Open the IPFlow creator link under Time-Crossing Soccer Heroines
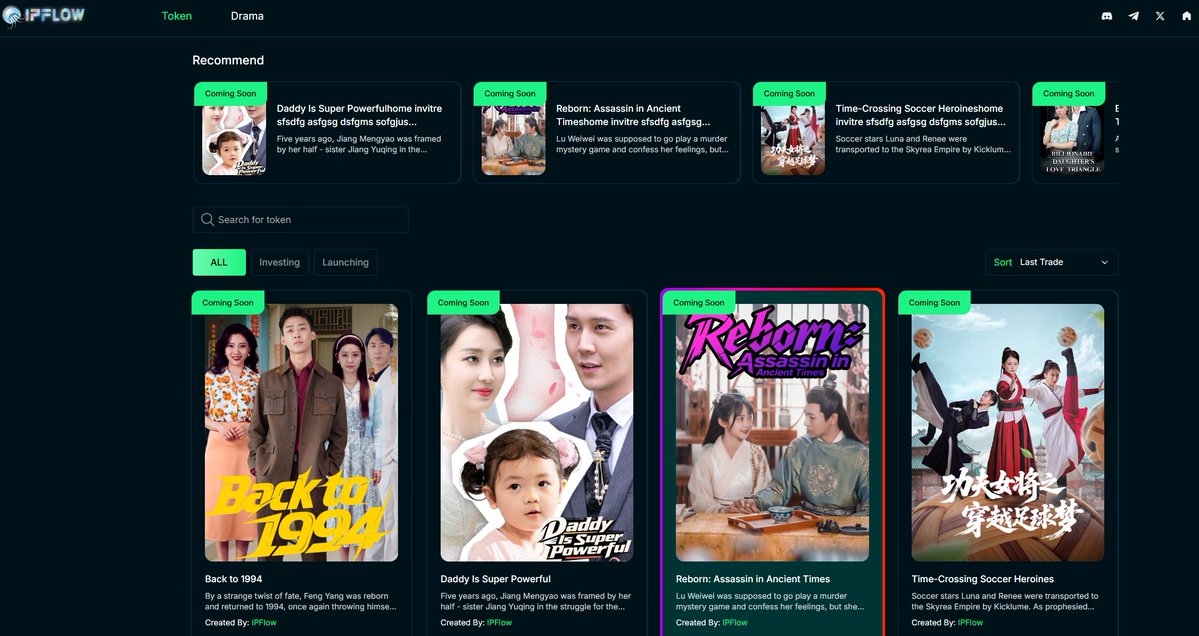 click(x=970, y=622)
